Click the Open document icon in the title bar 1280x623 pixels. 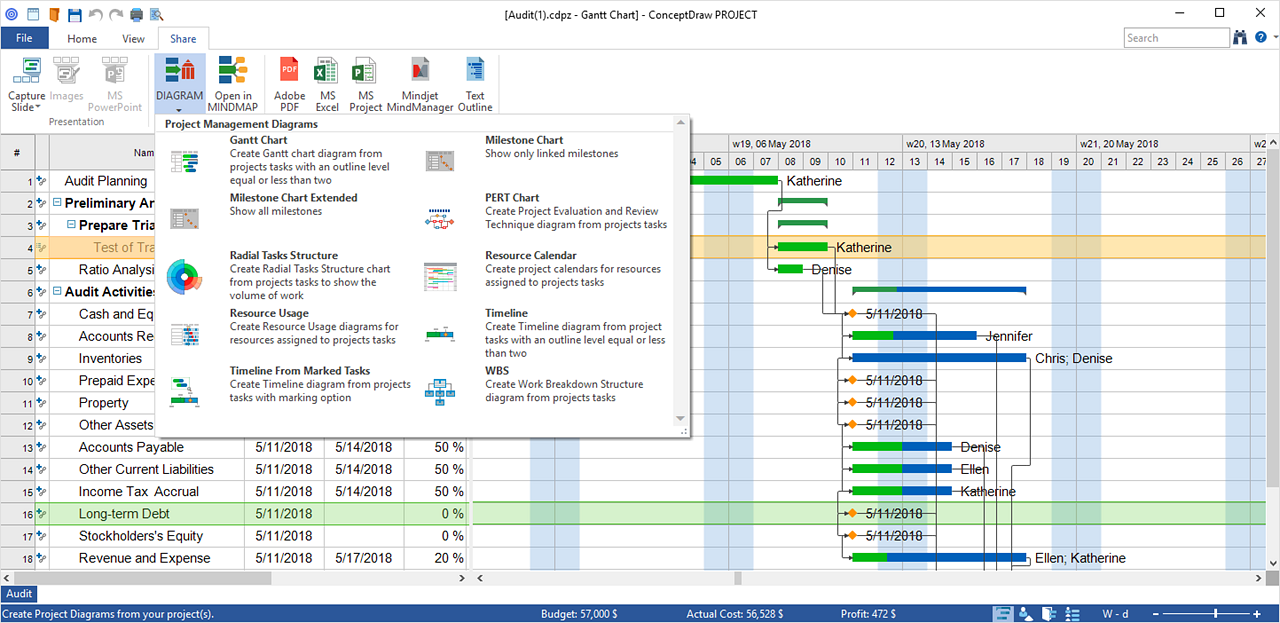54,14
